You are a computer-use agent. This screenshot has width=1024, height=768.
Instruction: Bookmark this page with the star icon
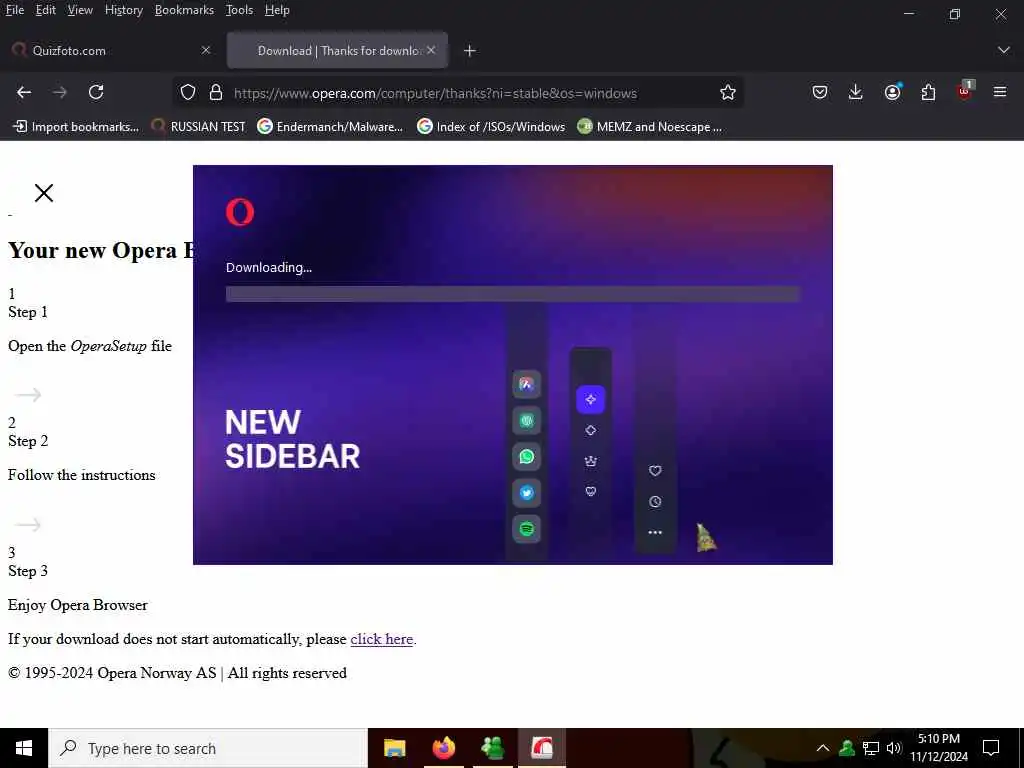[728, 93]
